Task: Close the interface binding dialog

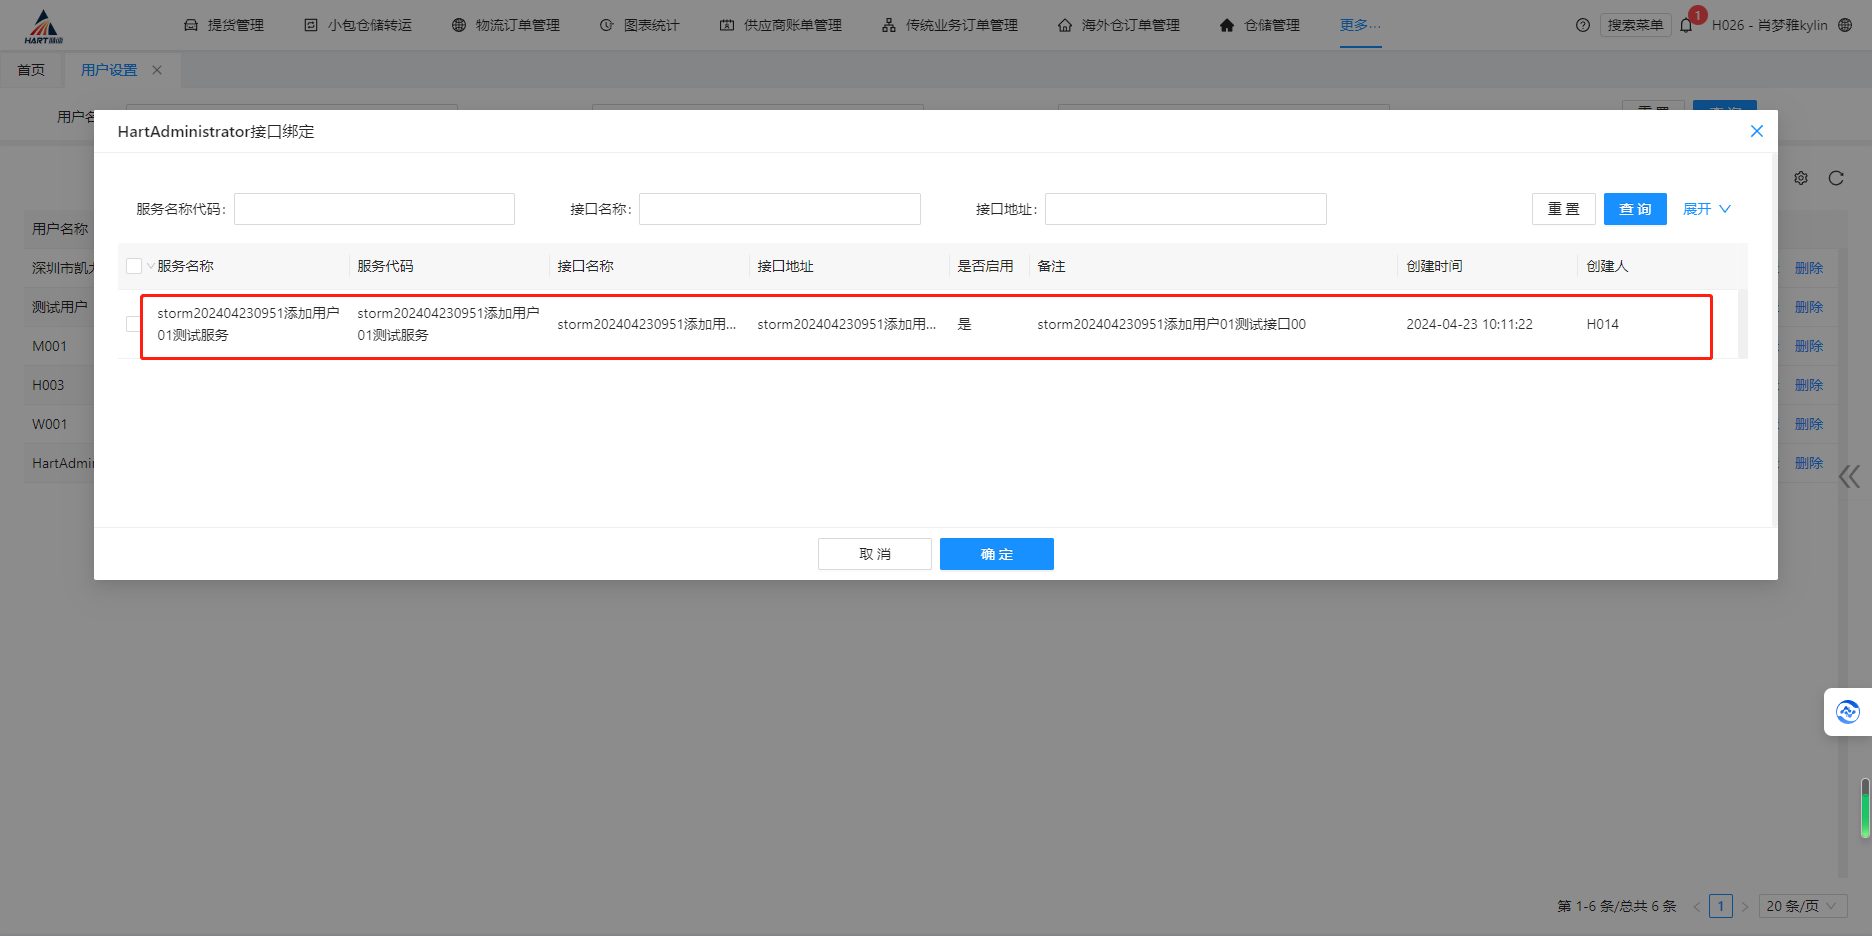Action: 1756,131
